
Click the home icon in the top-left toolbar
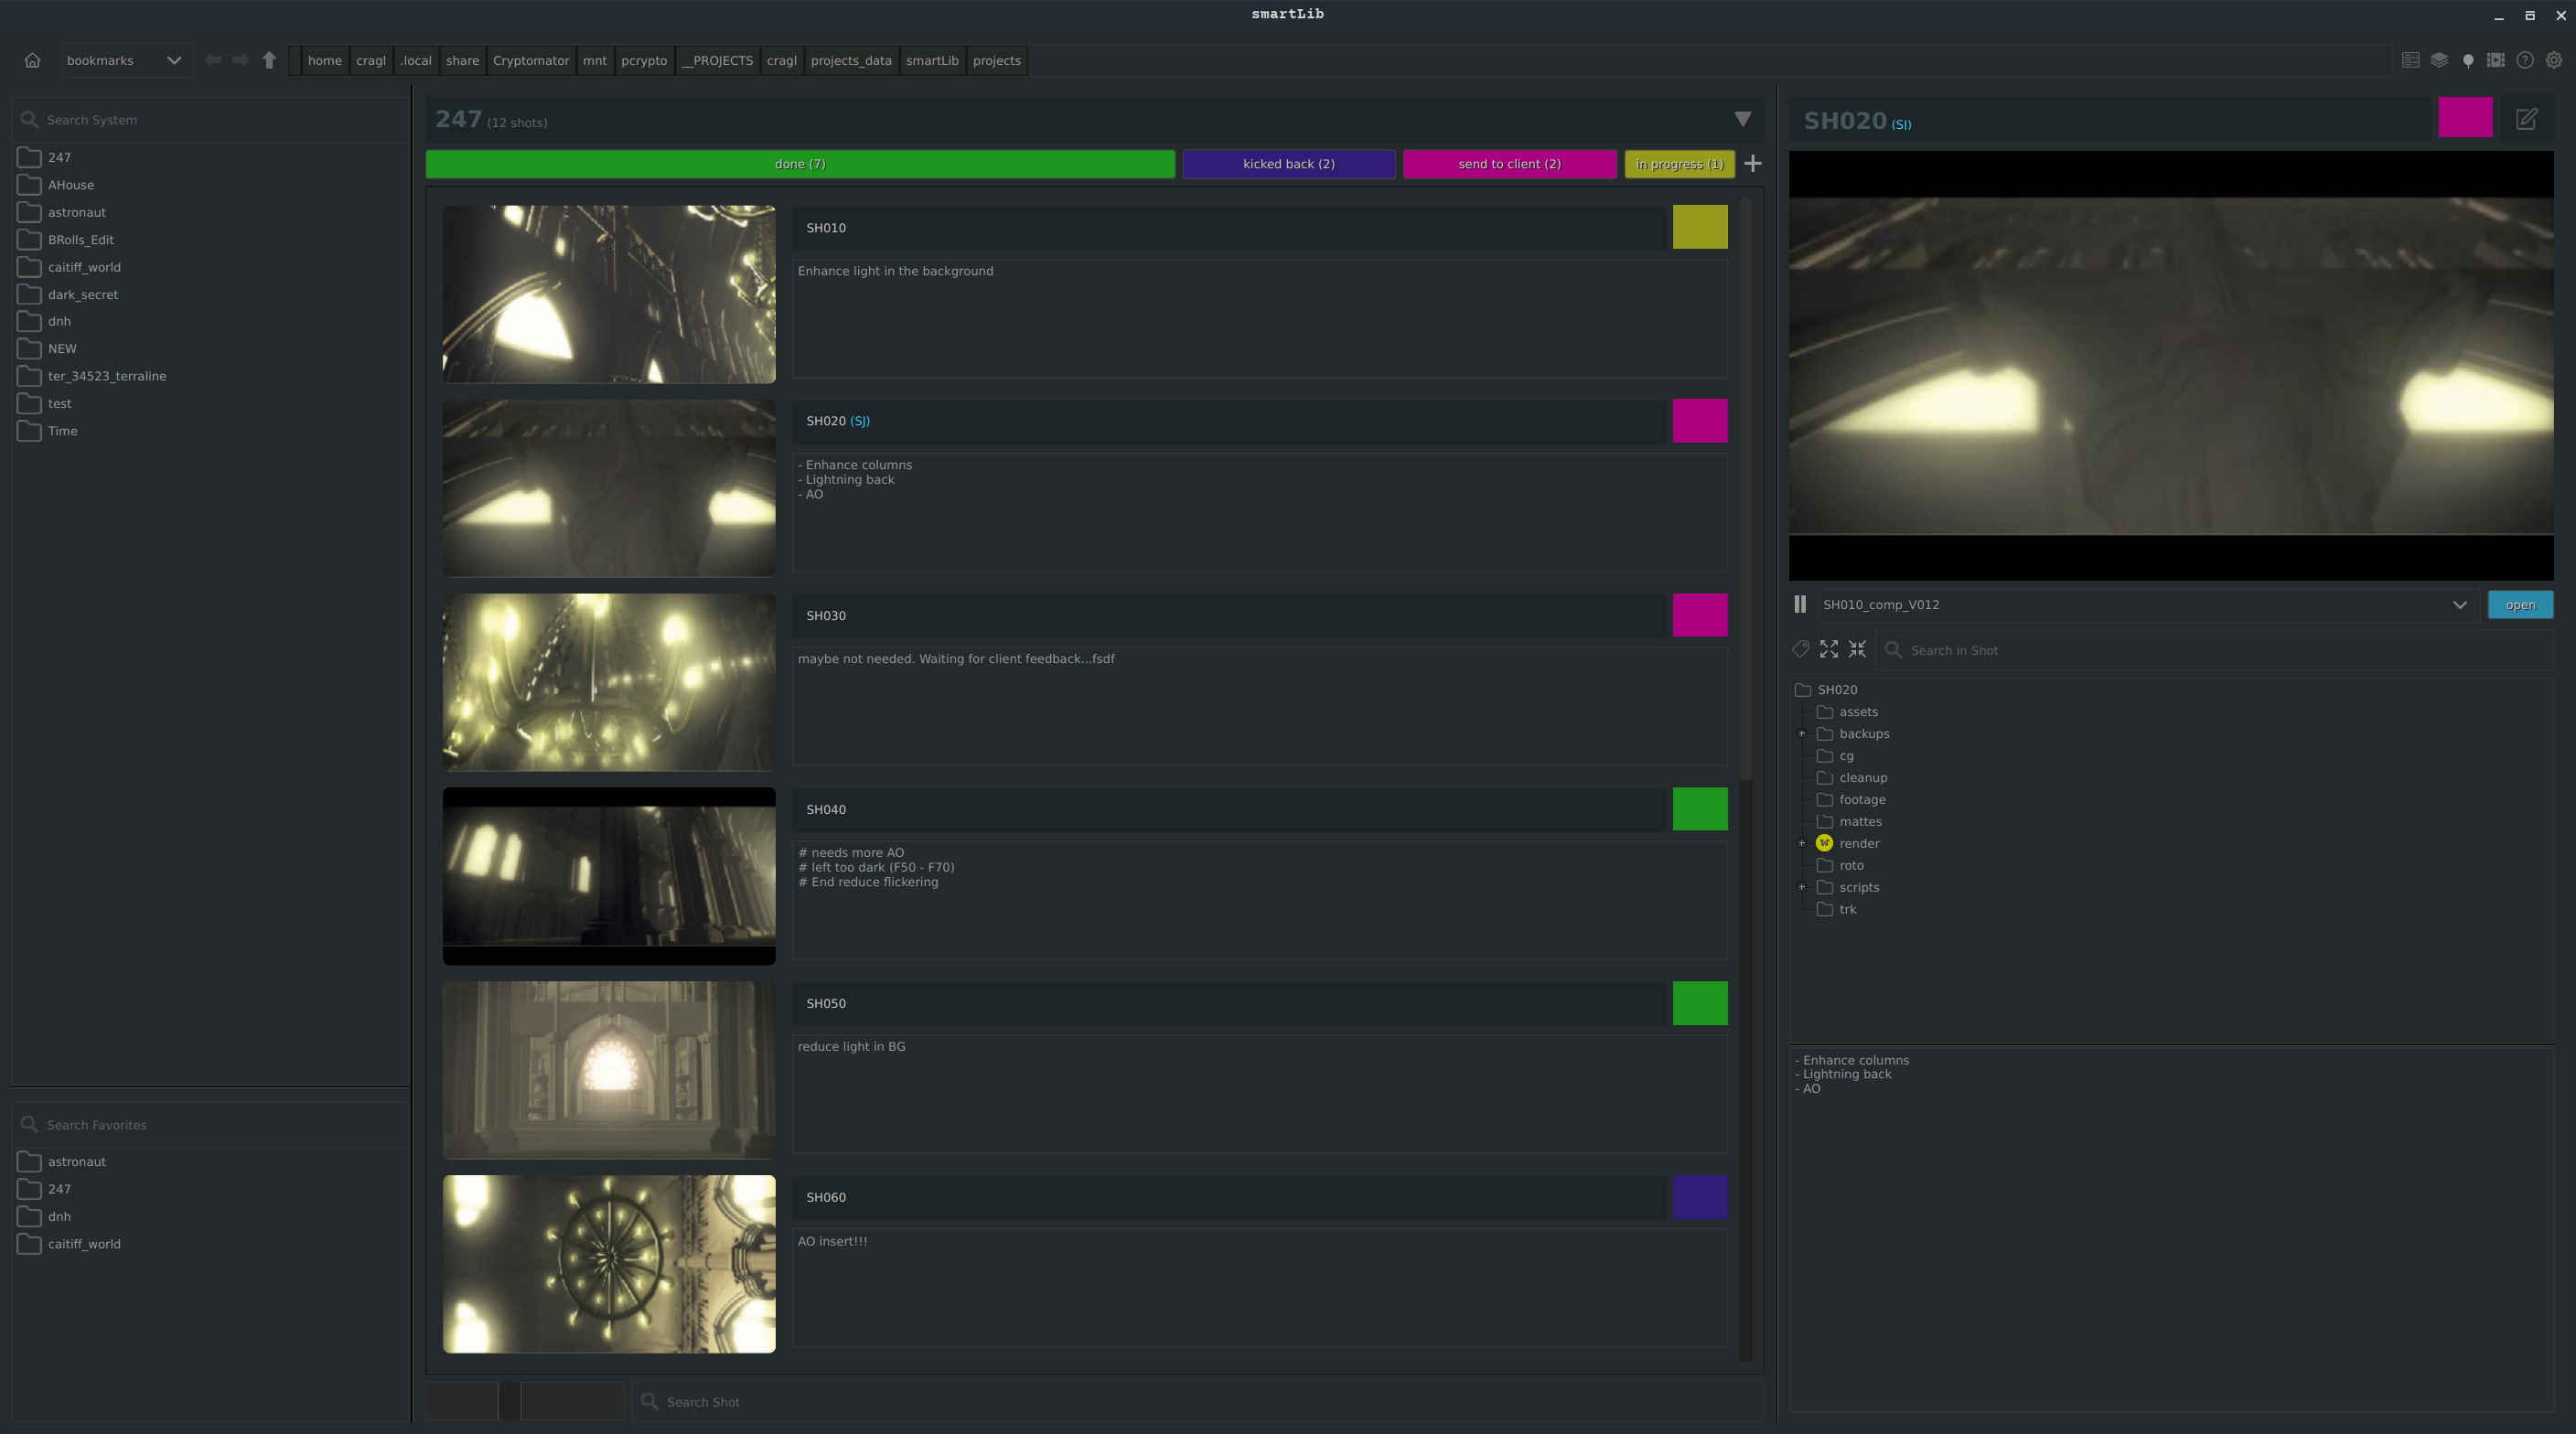click(32, 60)
